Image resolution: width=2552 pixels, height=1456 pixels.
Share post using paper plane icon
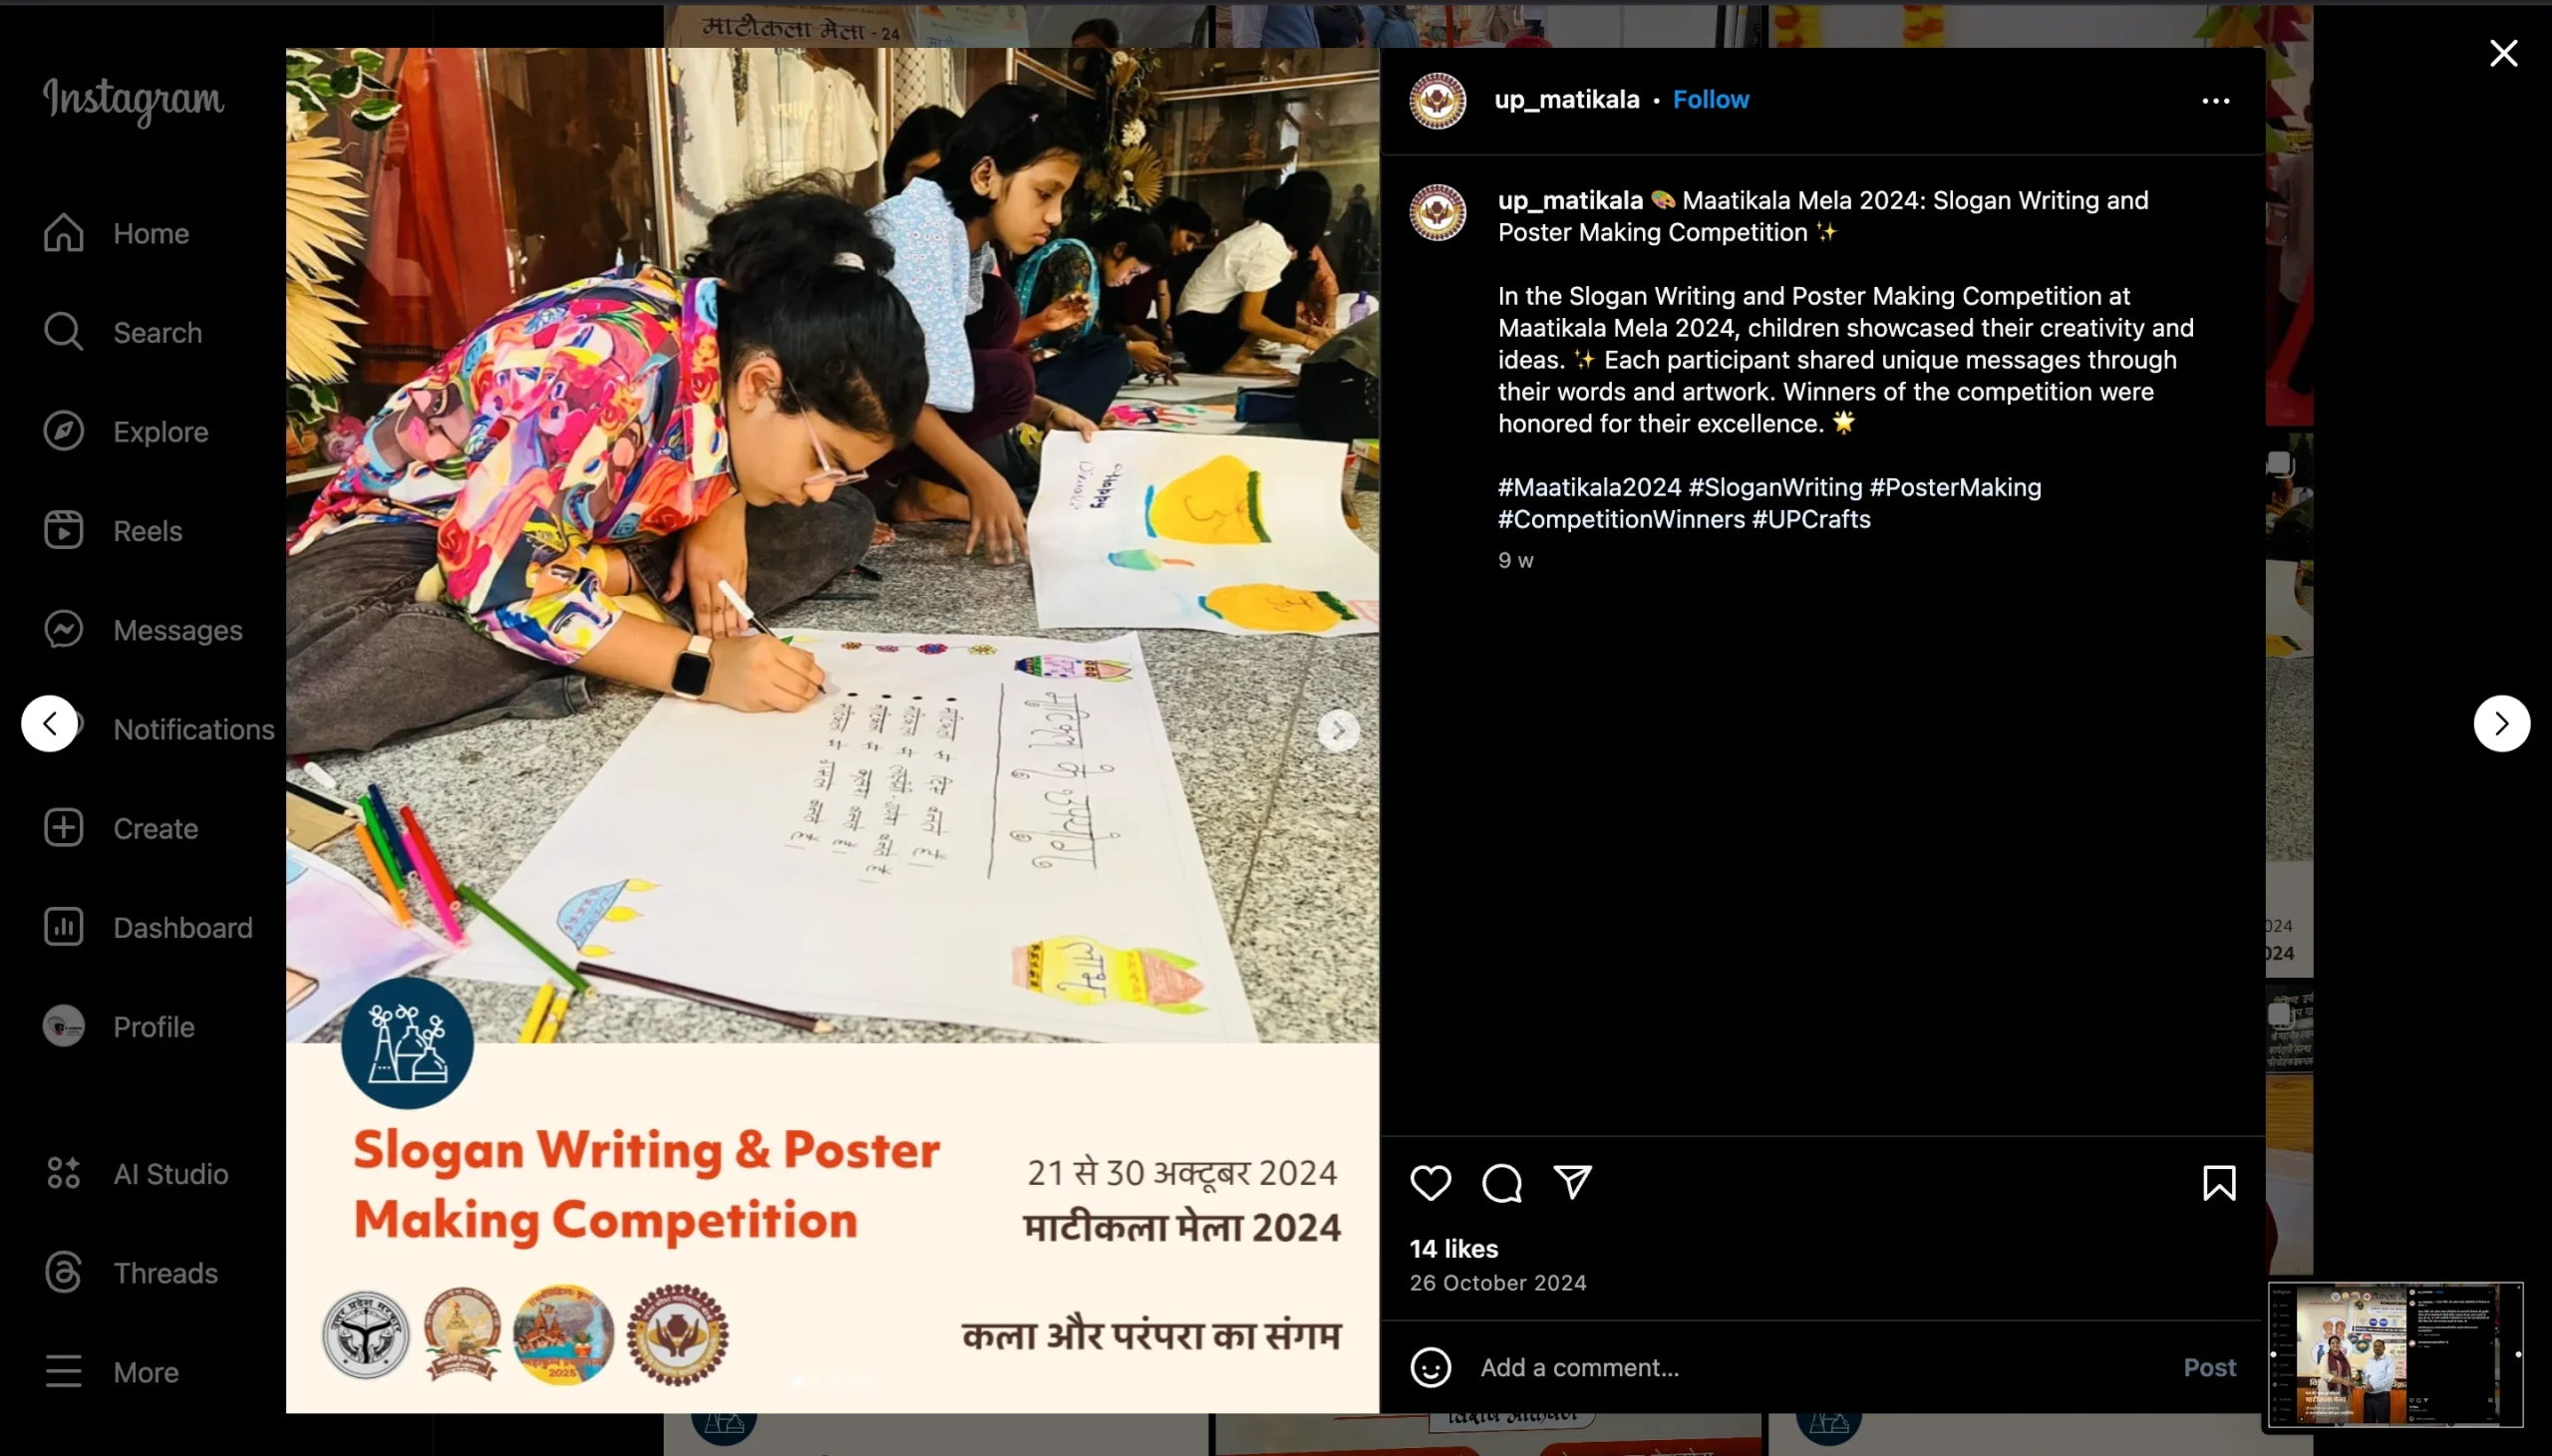pos(1572,1183)
